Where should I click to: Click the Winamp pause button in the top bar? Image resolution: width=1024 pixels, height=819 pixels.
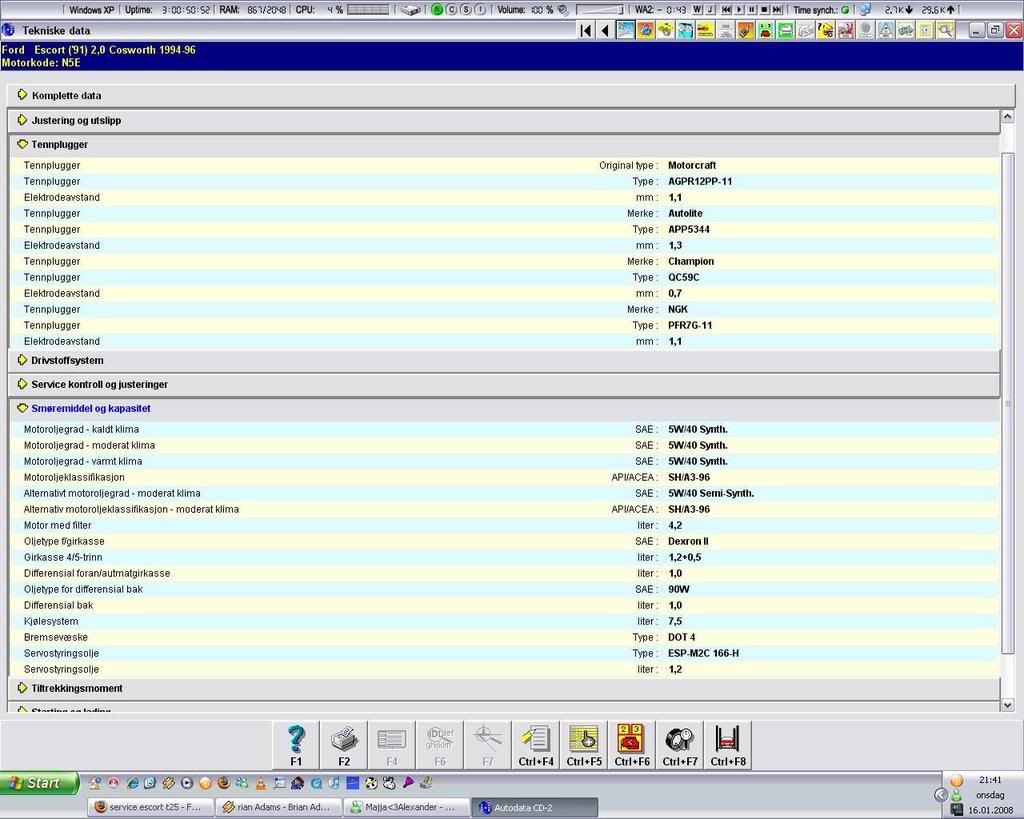pyautogui.click(x=752, y=10)
